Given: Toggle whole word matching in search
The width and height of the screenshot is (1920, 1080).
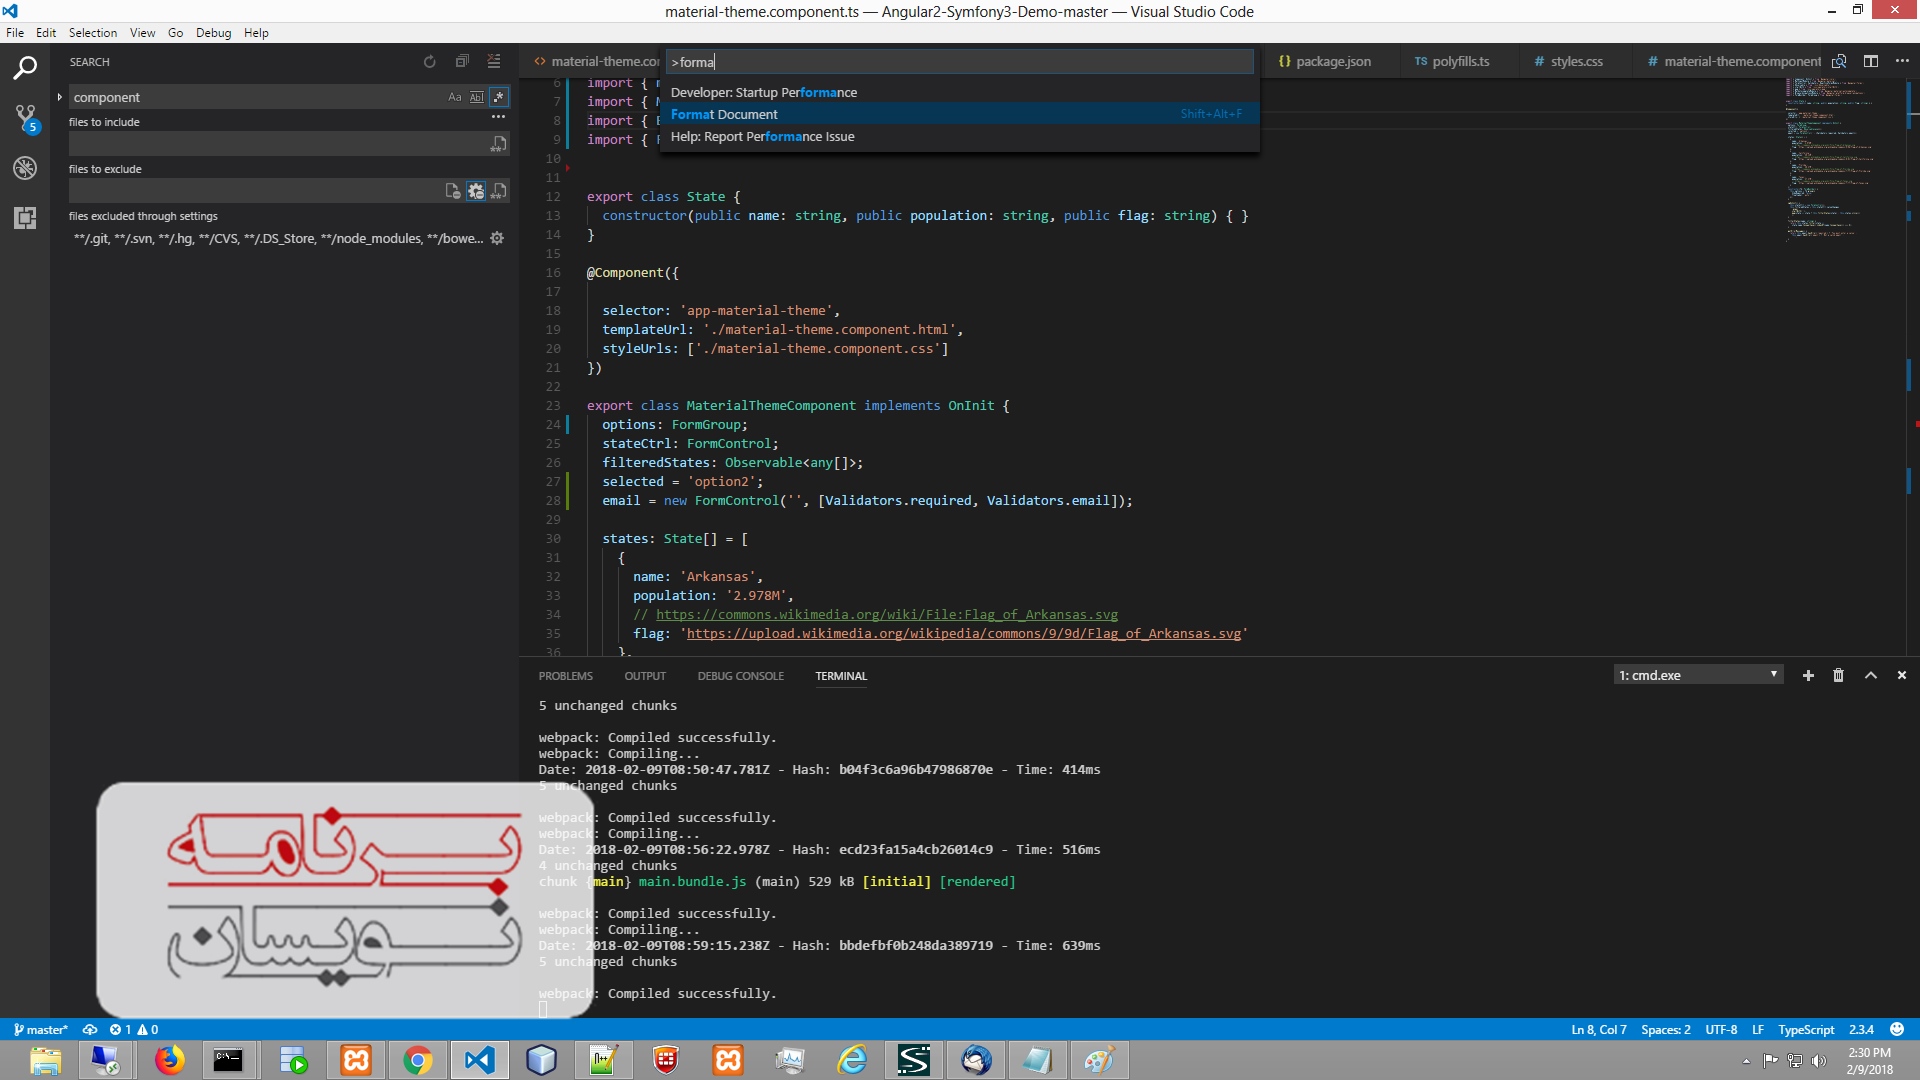Looking at the screenshot, I should (x=477, y=97).
